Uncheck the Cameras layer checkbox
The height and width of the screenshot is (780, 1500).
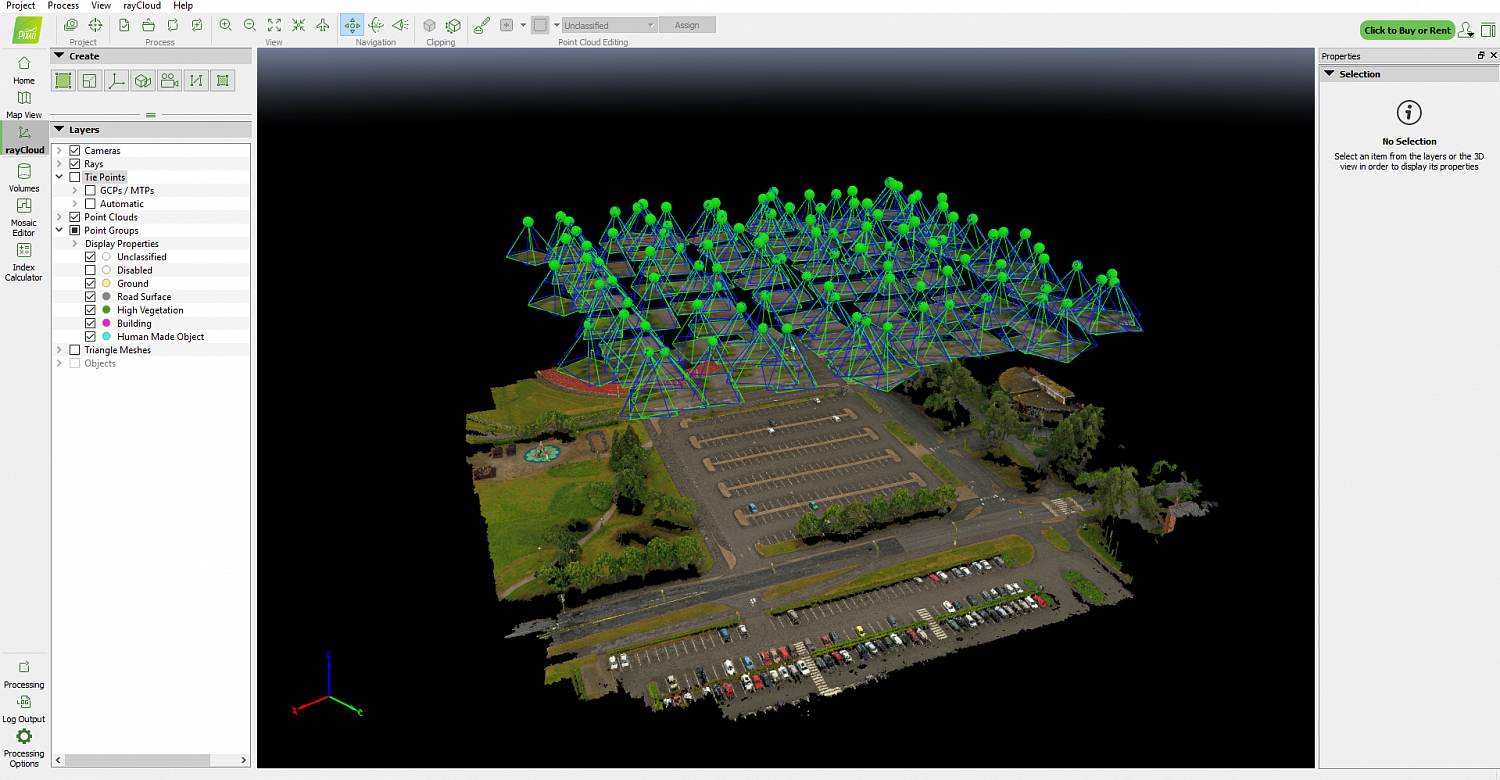click(75, 151)
